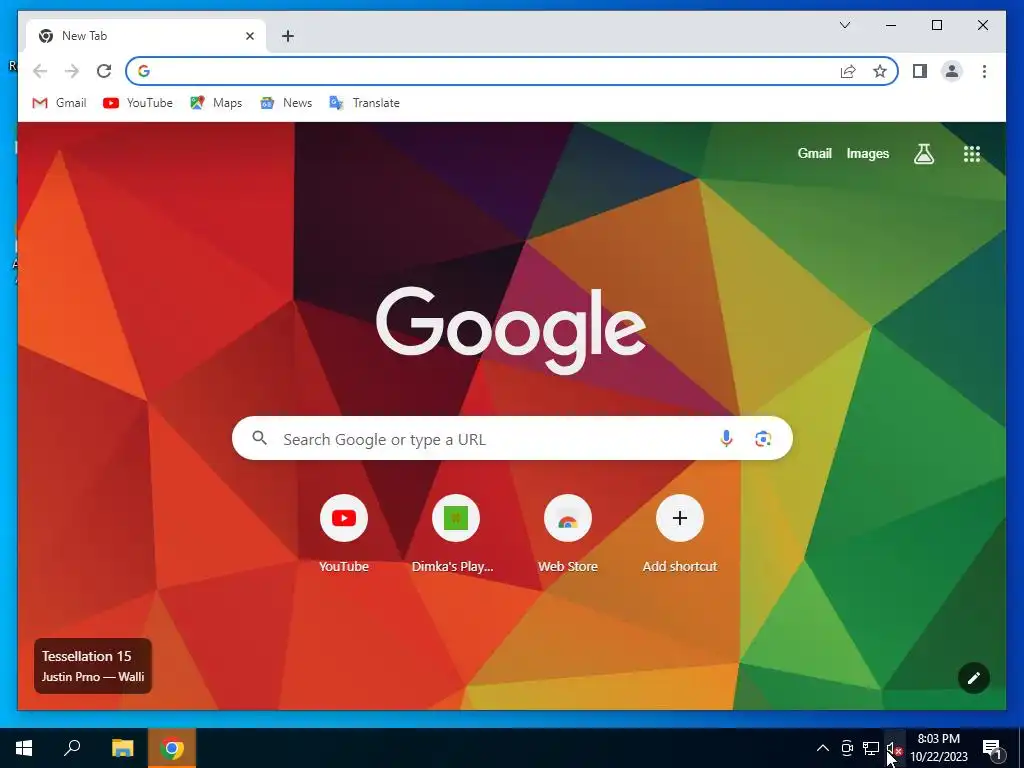Open the side panel icon
Viewport: 1024px width, 768px height.
click(x=920, y=71)
